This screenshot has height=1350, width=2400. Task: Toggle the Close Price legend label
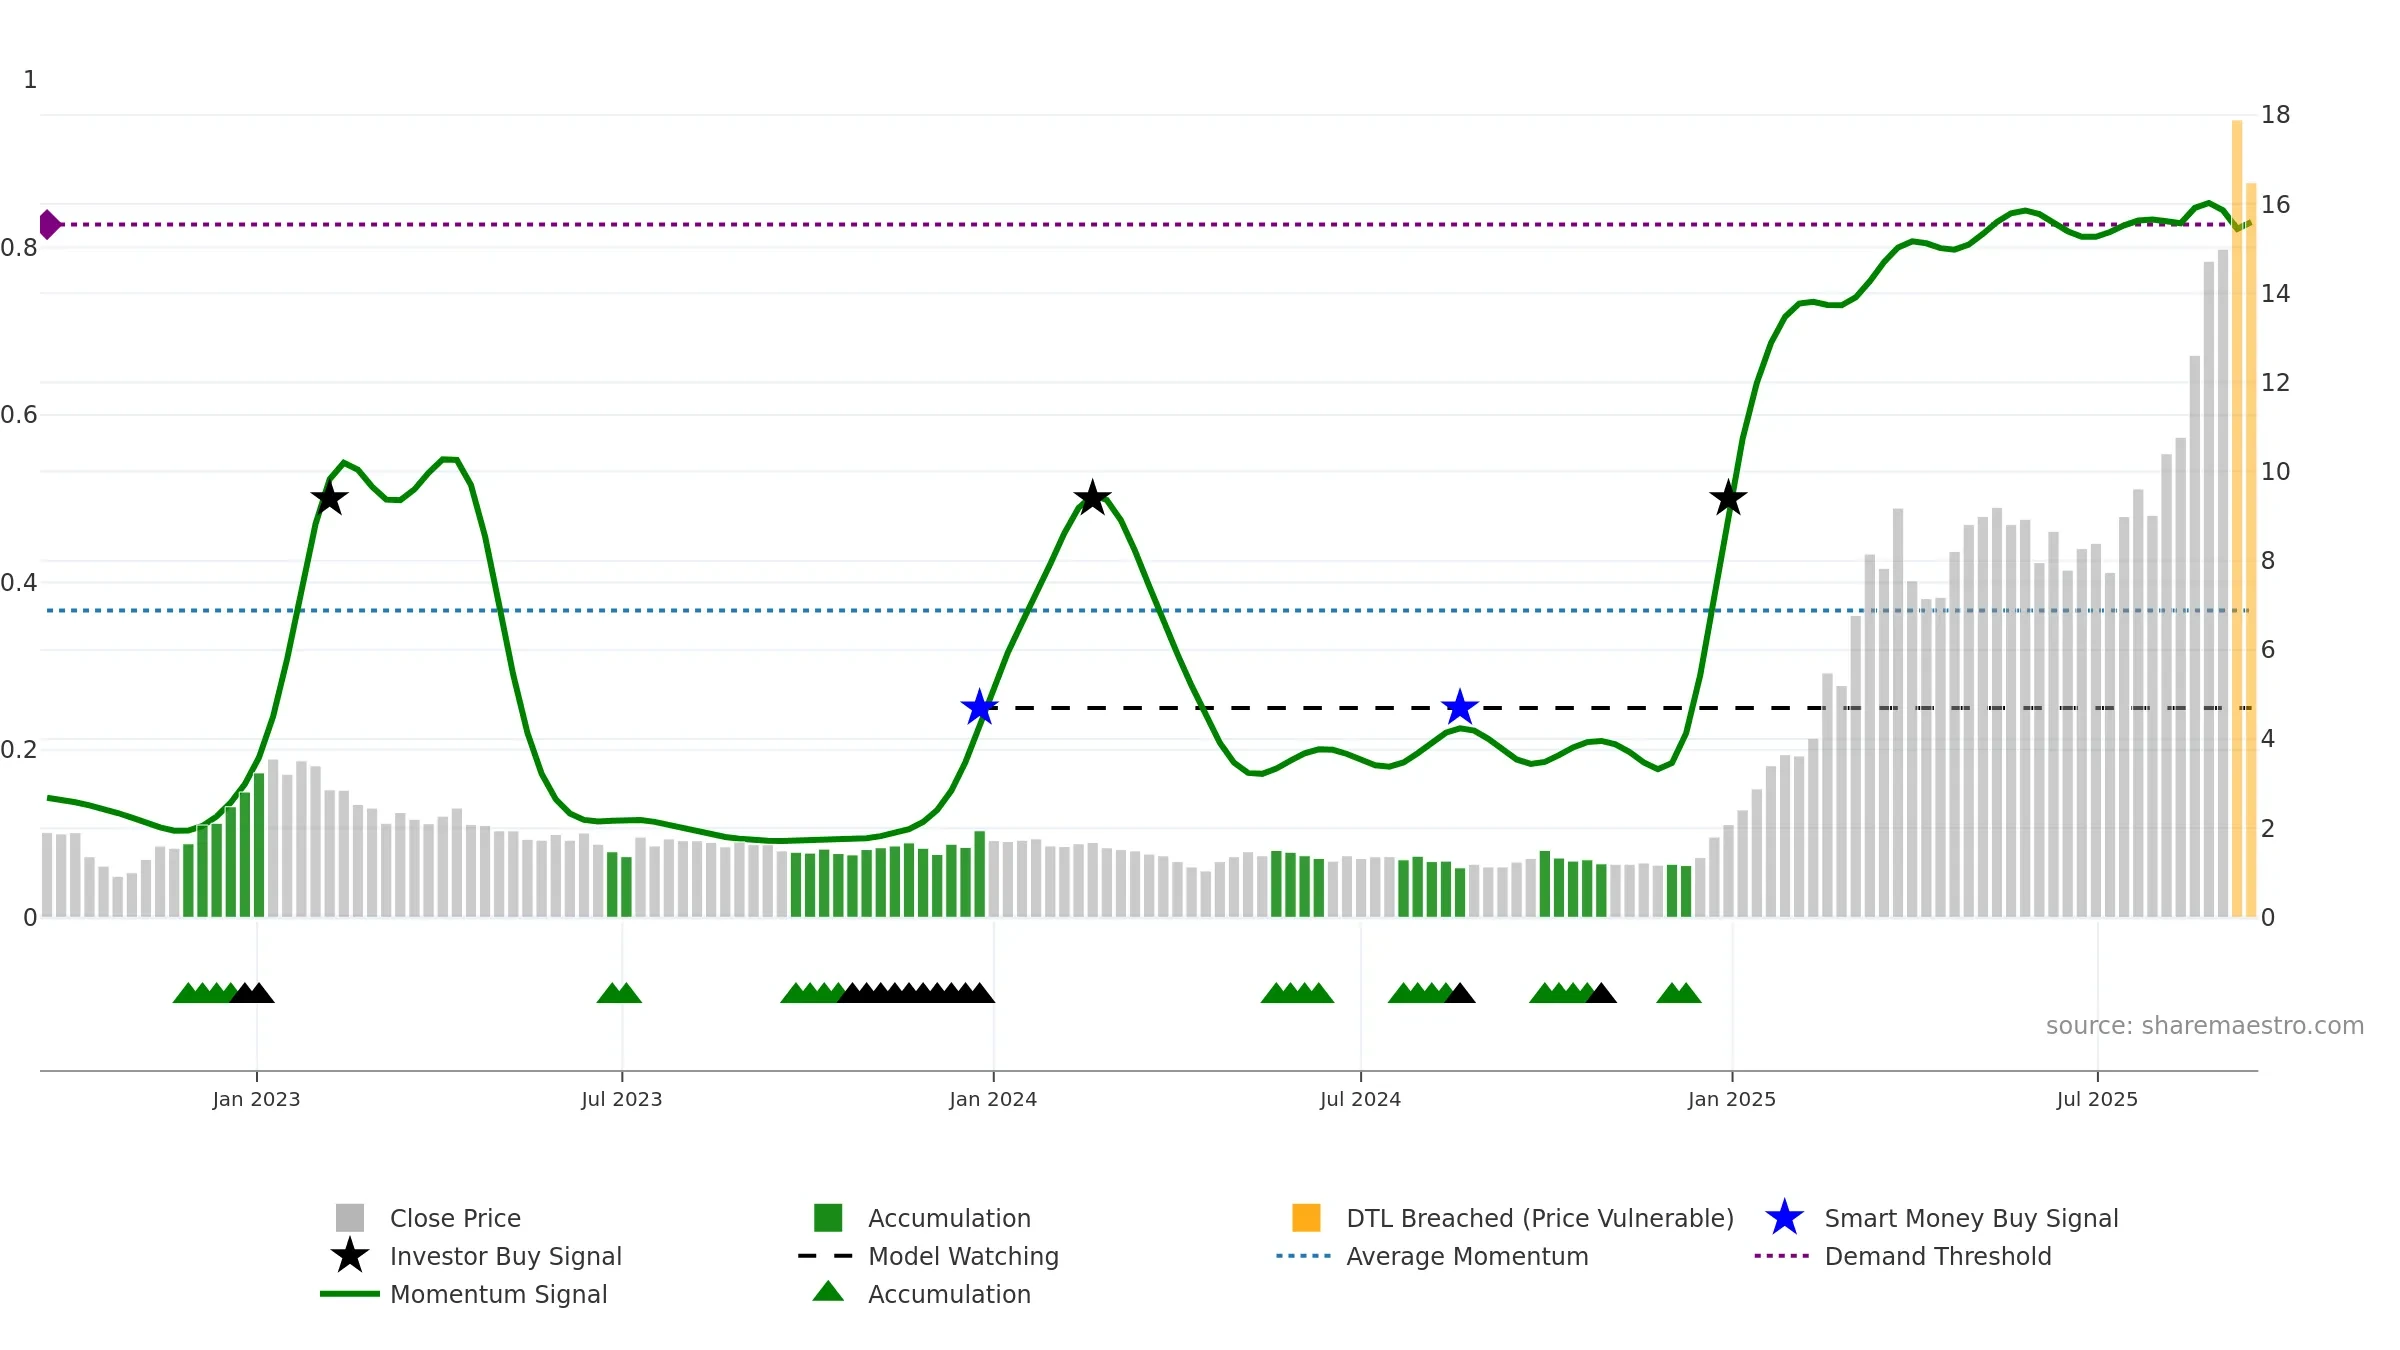(455, 1218)
